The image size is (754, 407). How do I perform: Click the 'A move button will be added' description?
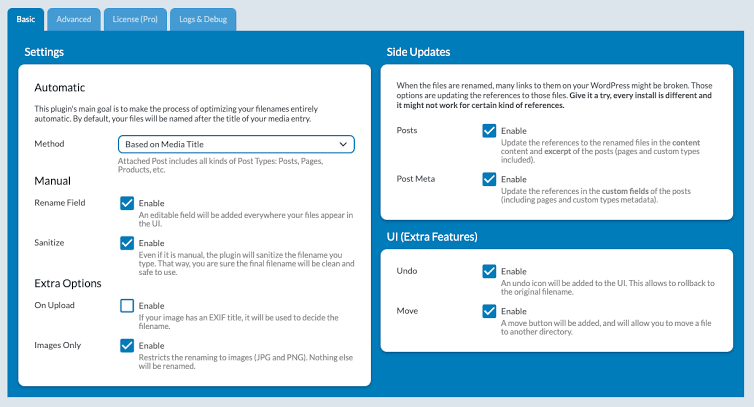click(606, 328)
